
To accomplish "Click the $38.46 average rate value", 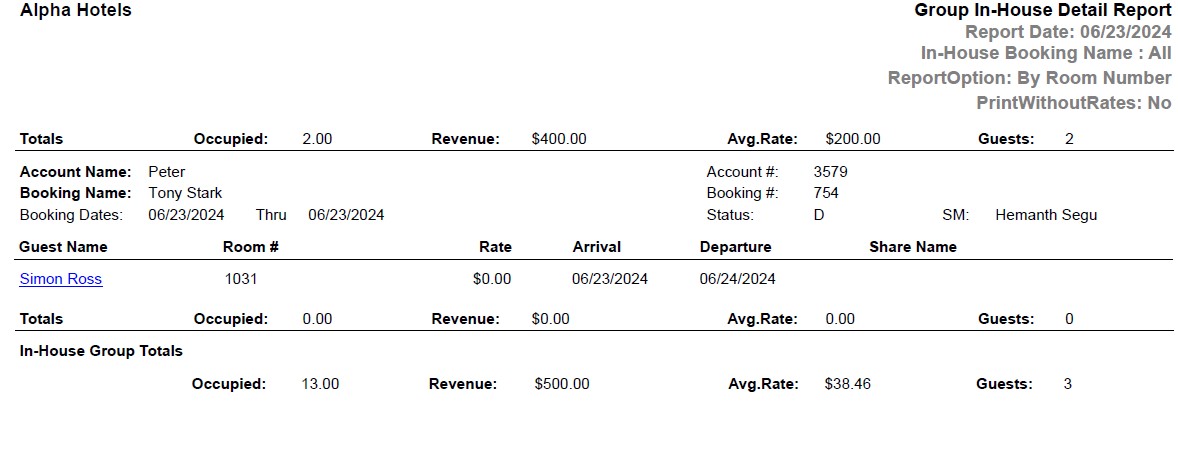I will click(x=847, y=384).
